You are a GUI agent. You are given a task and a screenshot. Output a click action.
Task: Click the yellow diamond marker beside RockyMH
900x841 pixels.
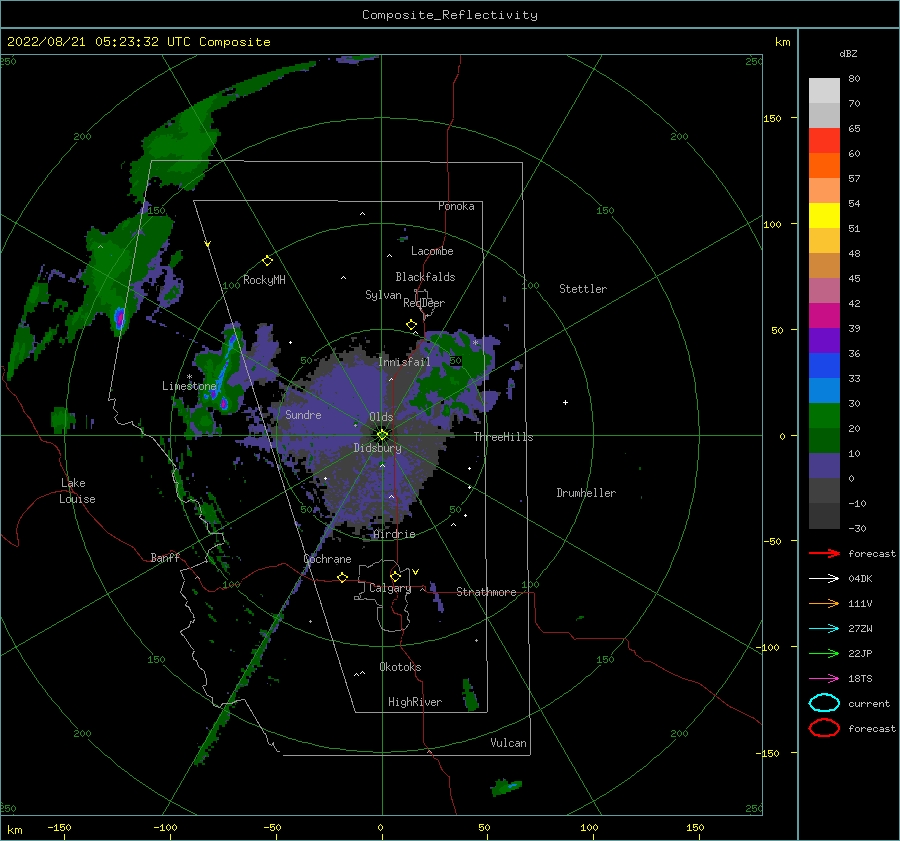click(267, 261)
